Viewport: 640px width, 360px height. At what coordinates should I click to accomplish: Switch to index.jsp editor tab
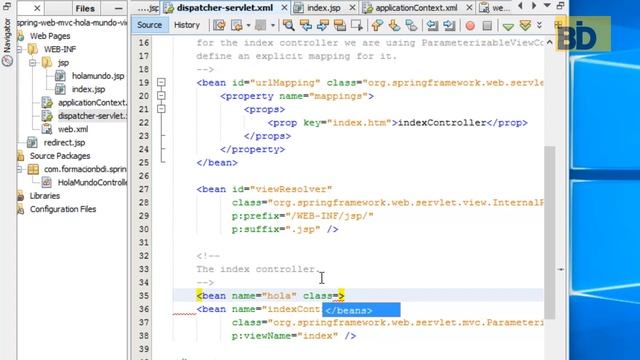(x=324, y=8)
